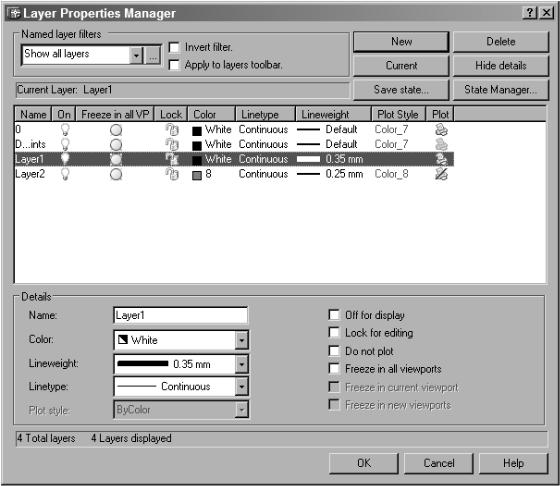Click the question mark help button in title bar
This screenshot has width=560, height=486.
530,13
